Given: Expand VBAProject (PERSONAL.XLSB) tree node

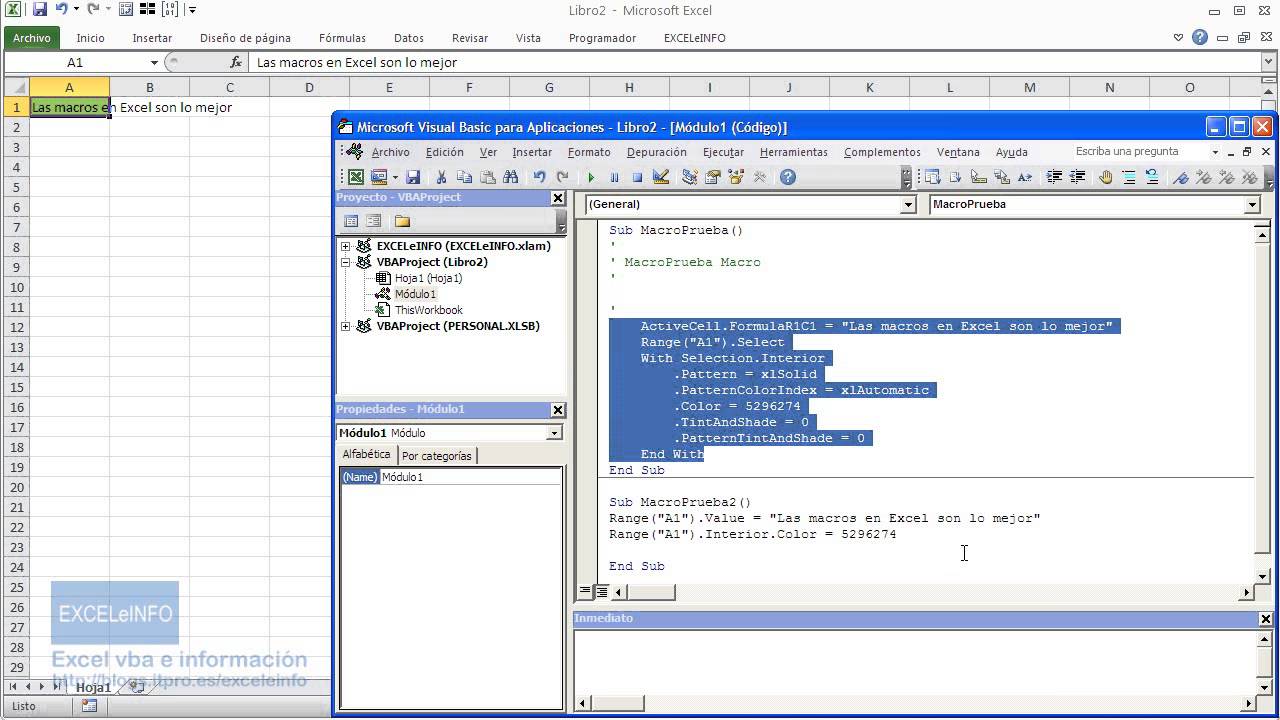Looking at the screenshot, I should point(346,326).
